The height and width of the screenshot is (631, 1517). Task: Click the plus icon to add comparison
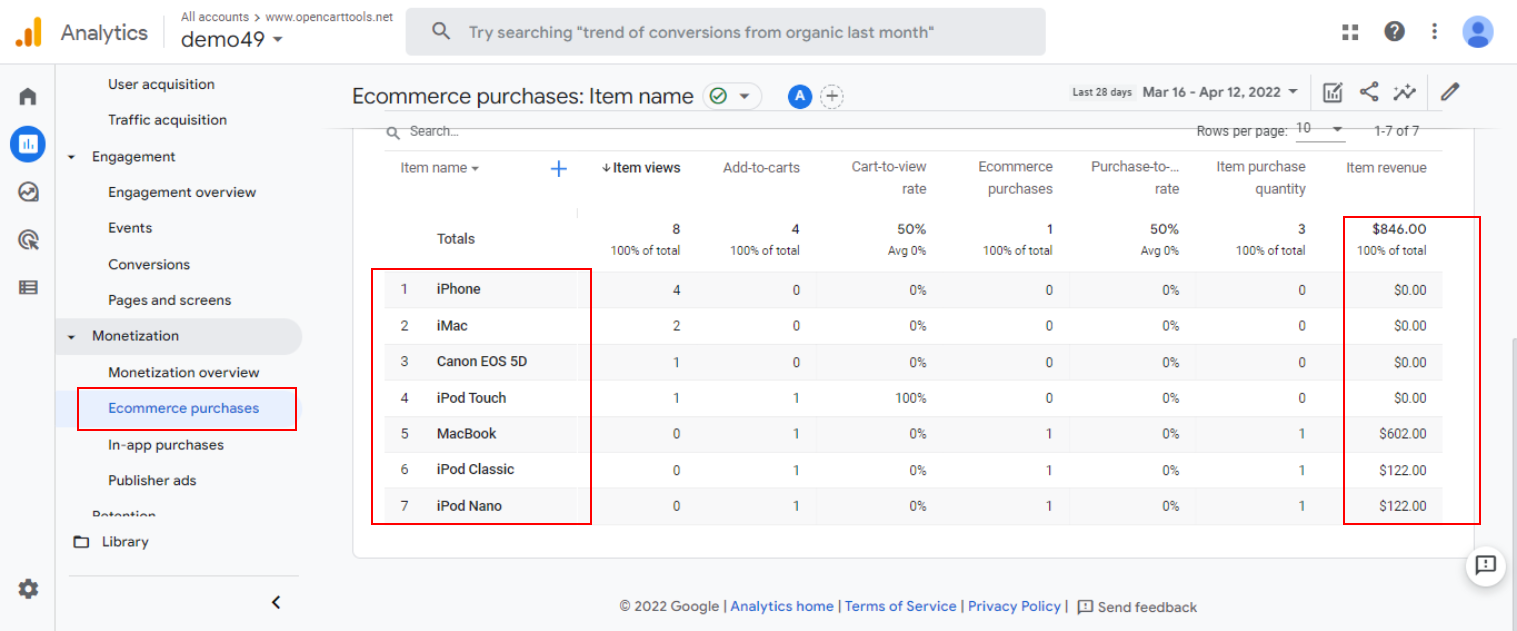(832, 96)
